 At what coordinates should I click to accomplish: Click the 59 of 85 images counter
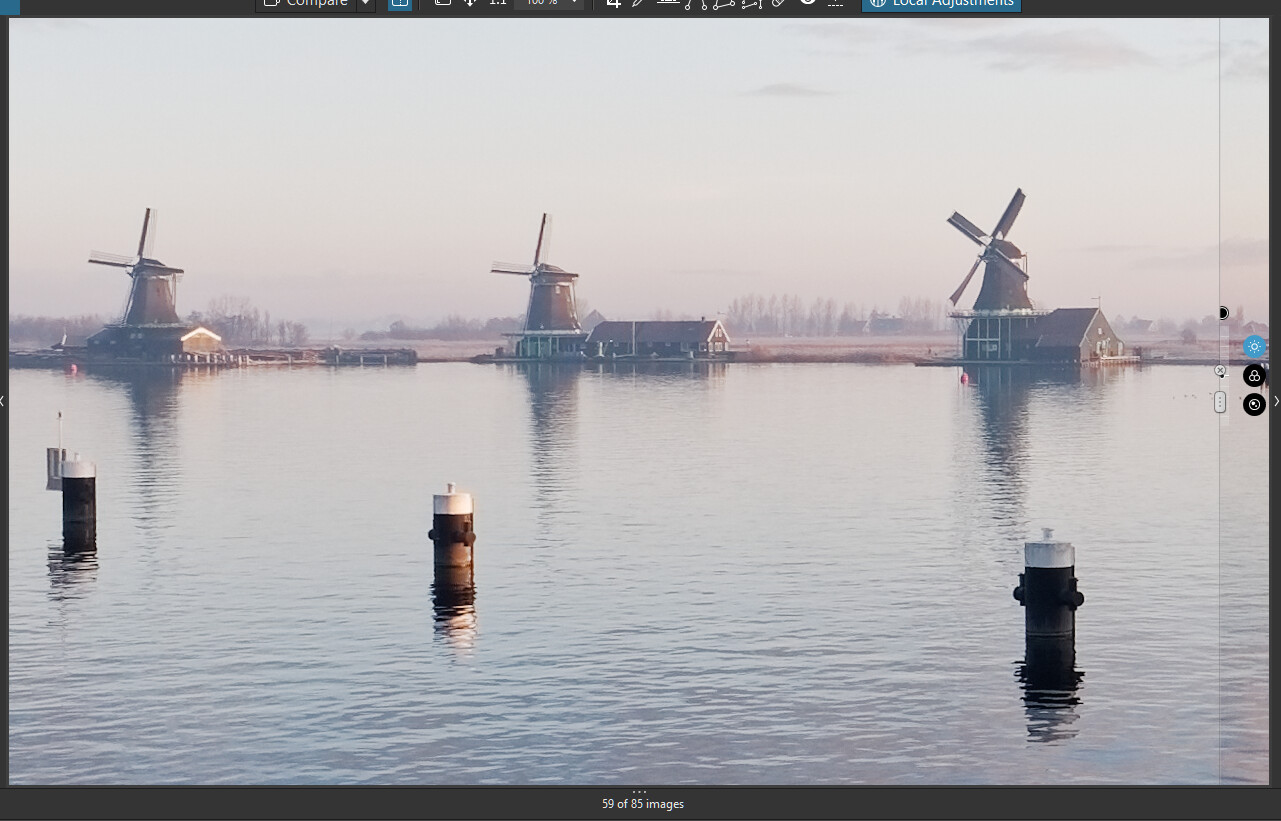point(643,804)
